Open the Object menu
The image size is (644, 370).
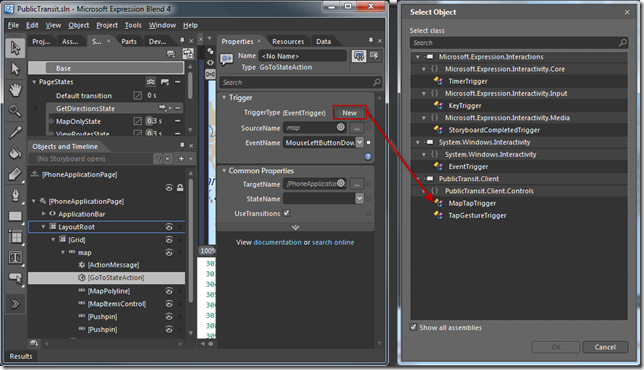pyautogui.click(x=78, y=25)
